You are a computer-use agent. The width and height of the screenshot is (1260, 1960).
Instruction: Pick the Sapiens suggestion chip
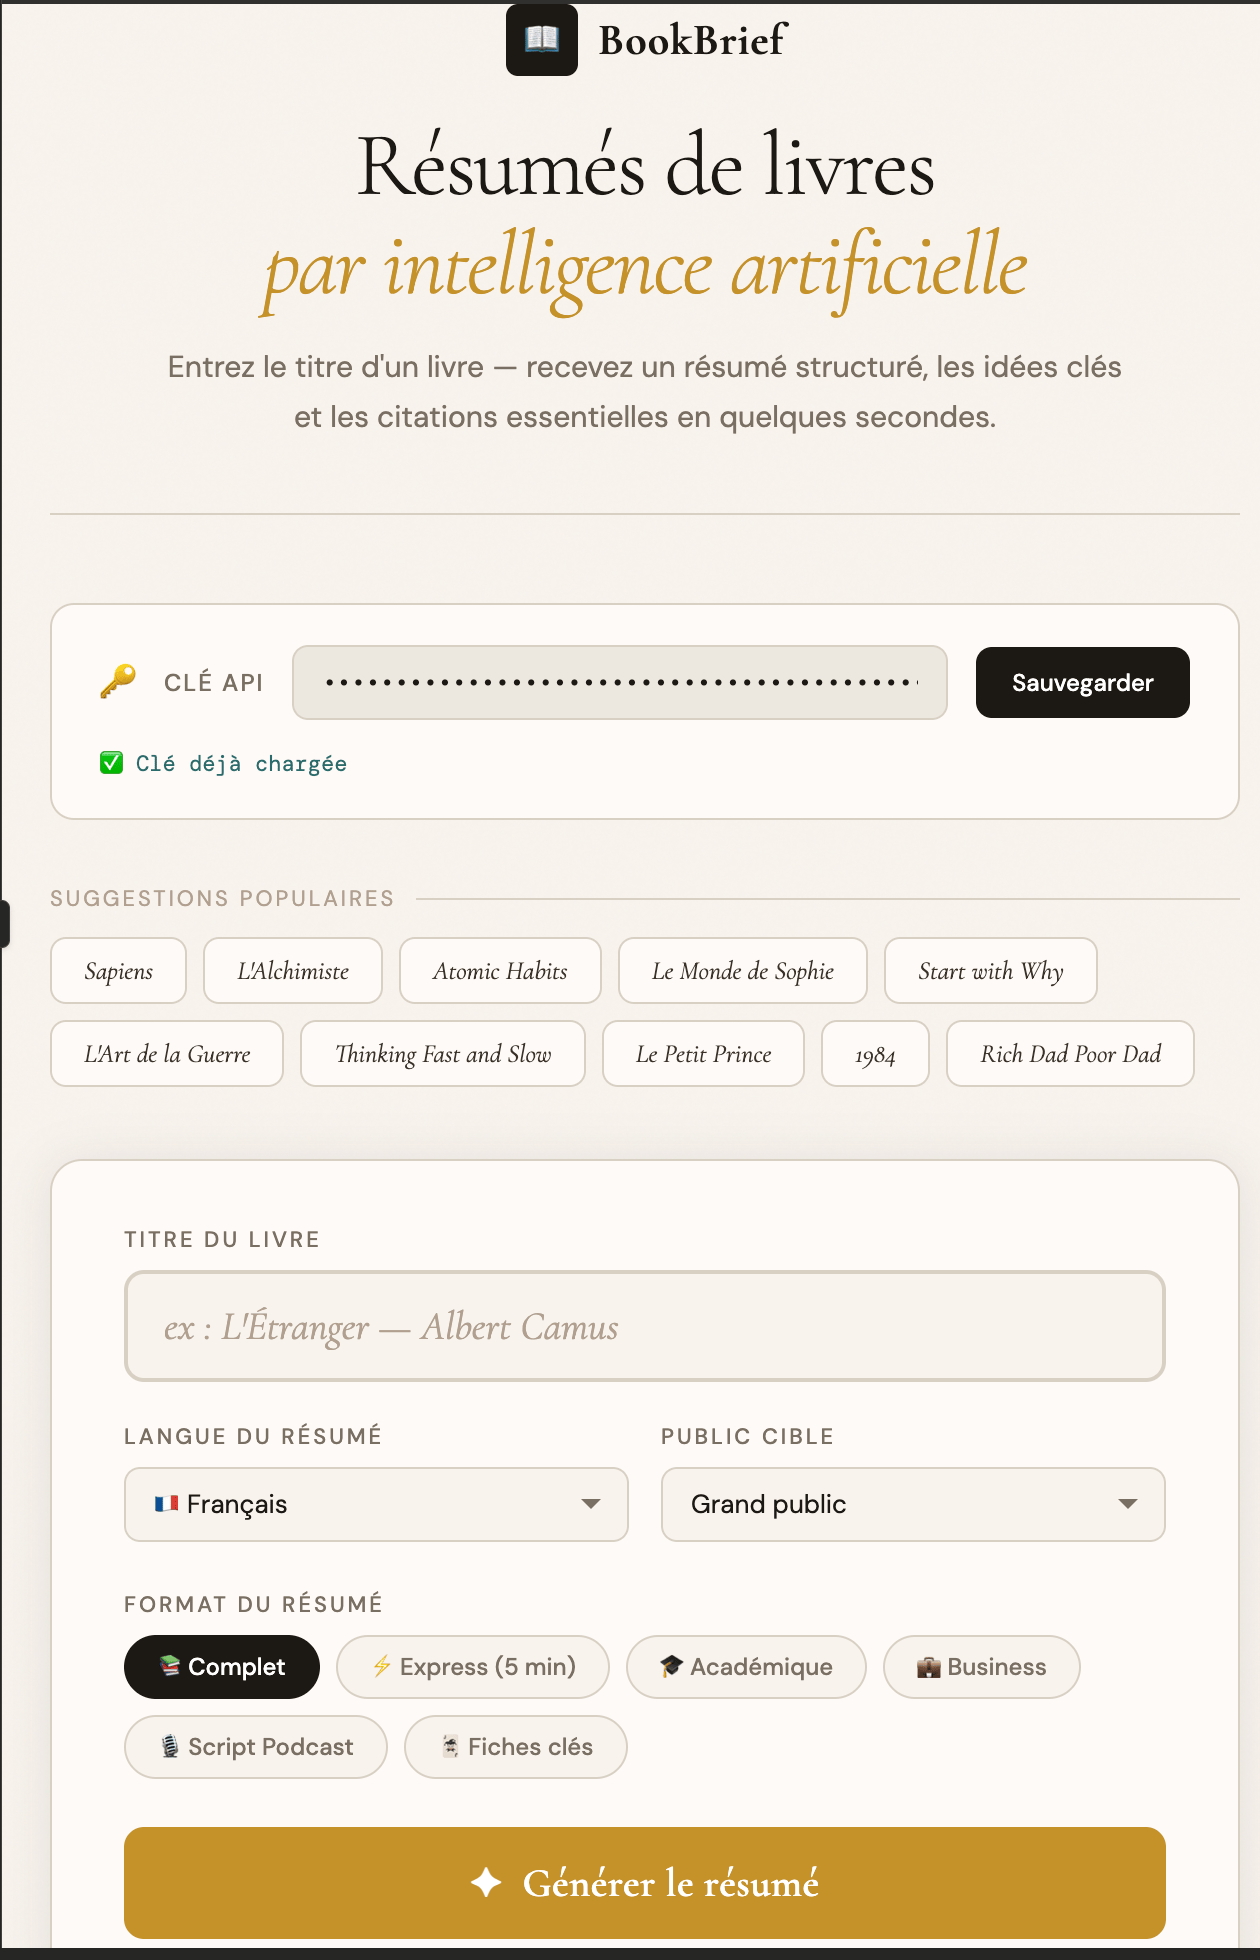(118, 970)
